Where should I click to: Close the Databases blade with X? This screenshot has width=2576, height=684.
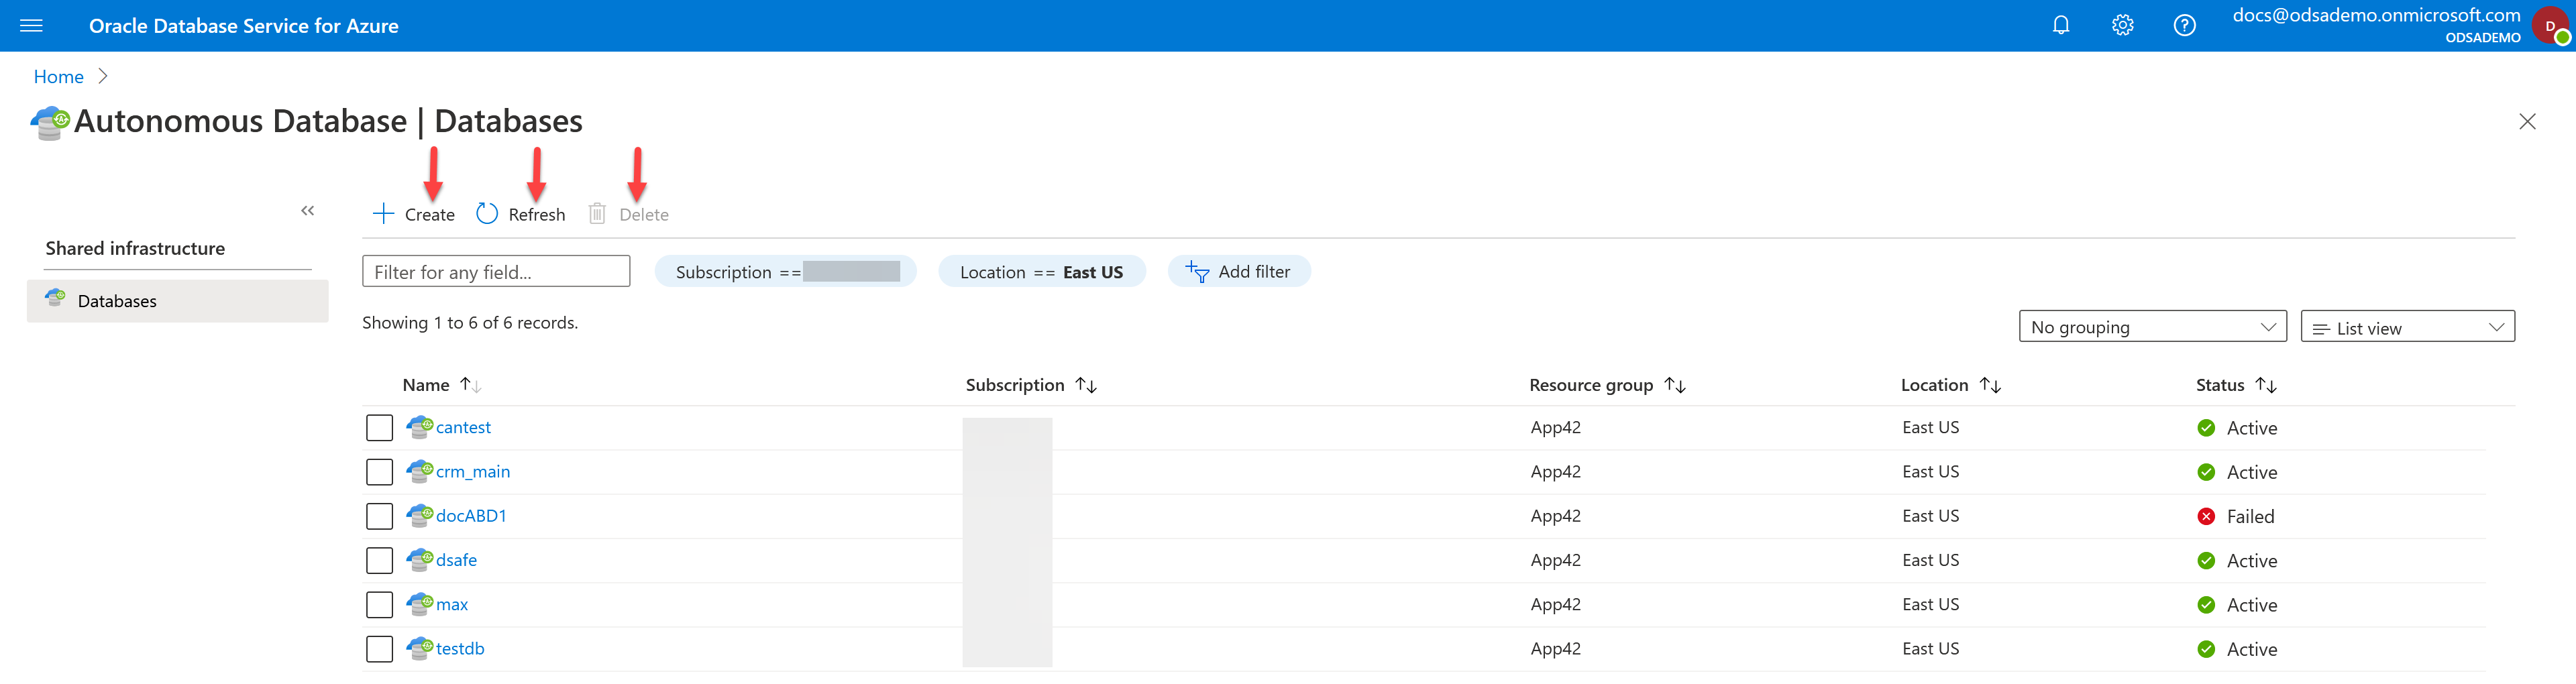[2527, 121]
